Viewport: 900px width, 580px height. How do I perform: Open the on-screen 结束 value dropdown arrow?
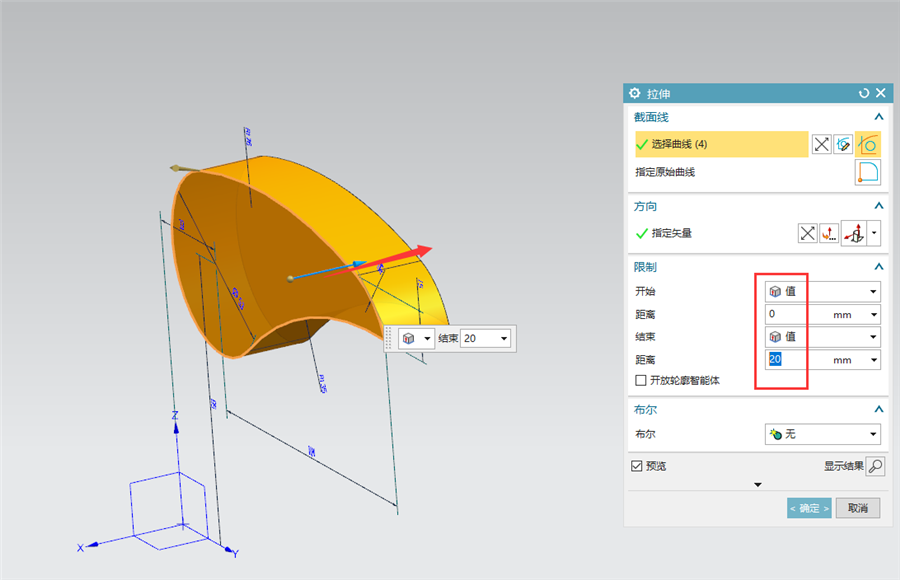(x=504, y=339)
